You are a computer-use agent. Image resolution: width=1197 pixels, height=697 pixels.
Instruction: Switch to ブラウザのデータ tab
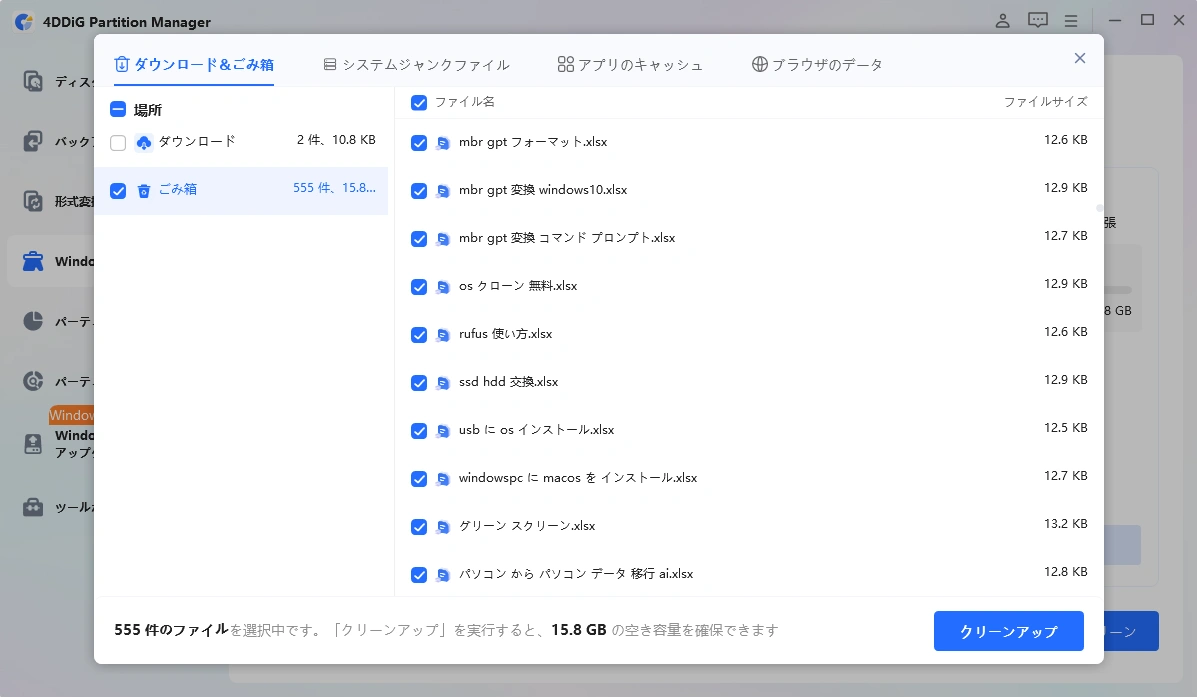coord(817,65)
